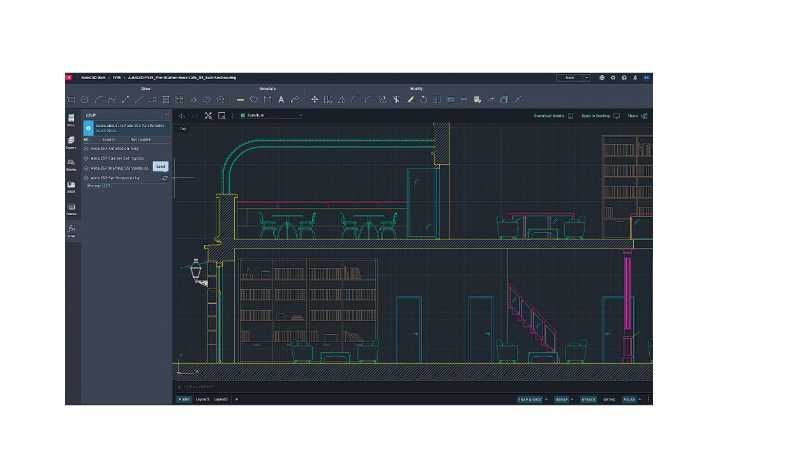Image resolution: width=801 pixels, height=472 pixels.
Task: Select the Rotate modify tool
Action: click(423, 100)
